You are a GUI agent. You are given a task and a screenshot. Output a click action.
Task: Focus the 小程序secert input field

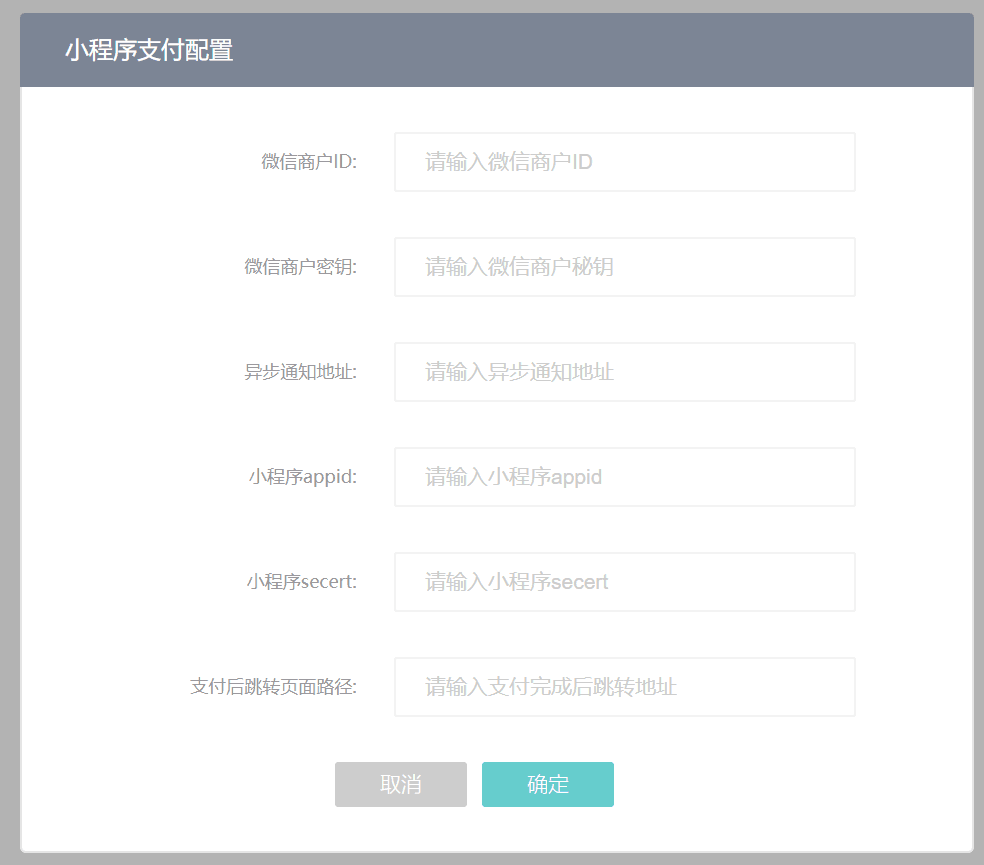[x=624, y=582]
